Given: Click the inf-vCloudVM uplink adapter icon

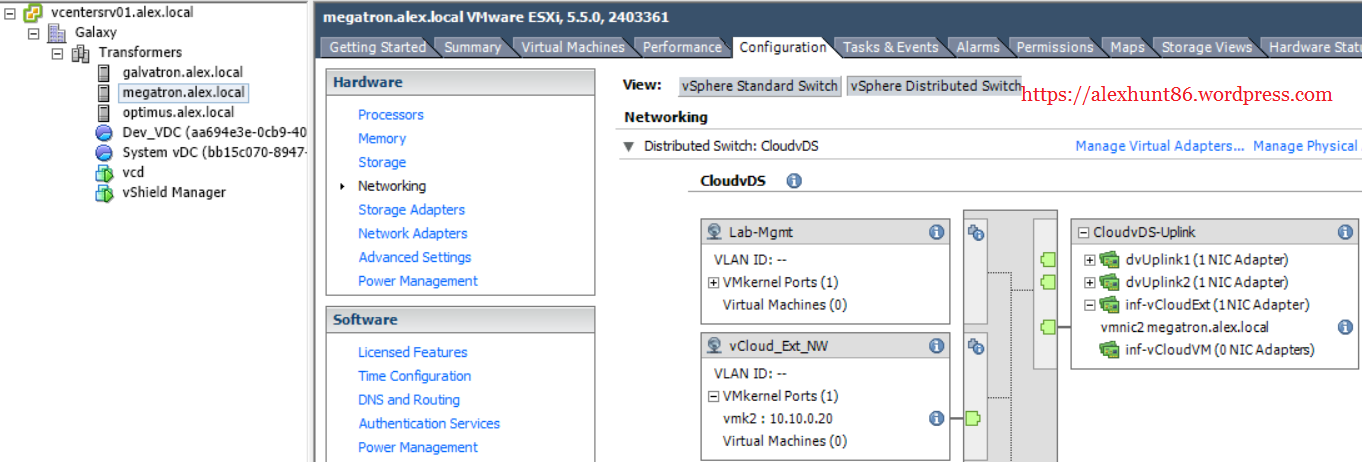Looking at the screenshot, I should tap(1109, 350).
